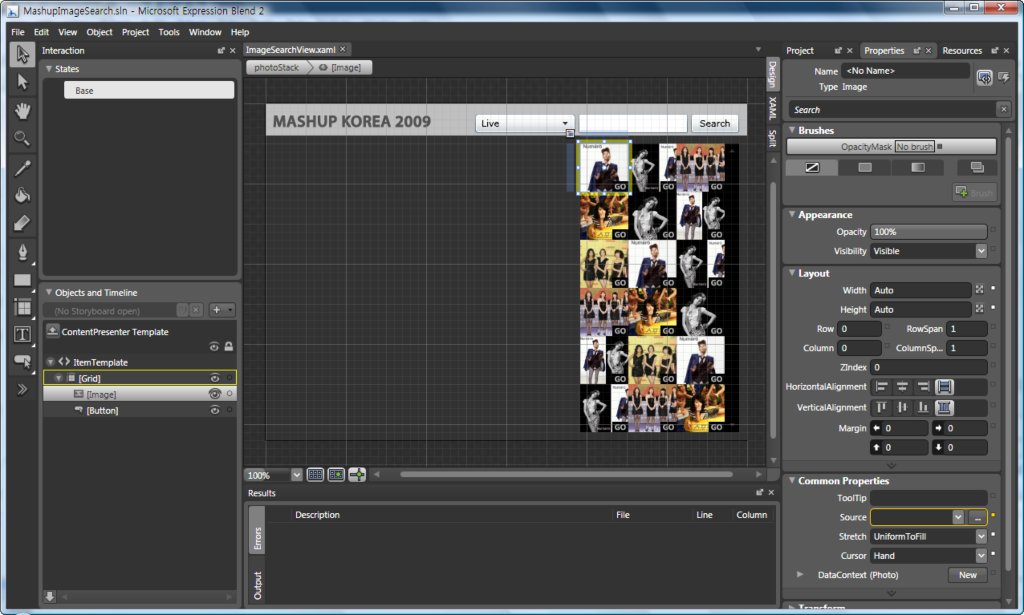Collapse the Brushes section

[x=792, y=130]
